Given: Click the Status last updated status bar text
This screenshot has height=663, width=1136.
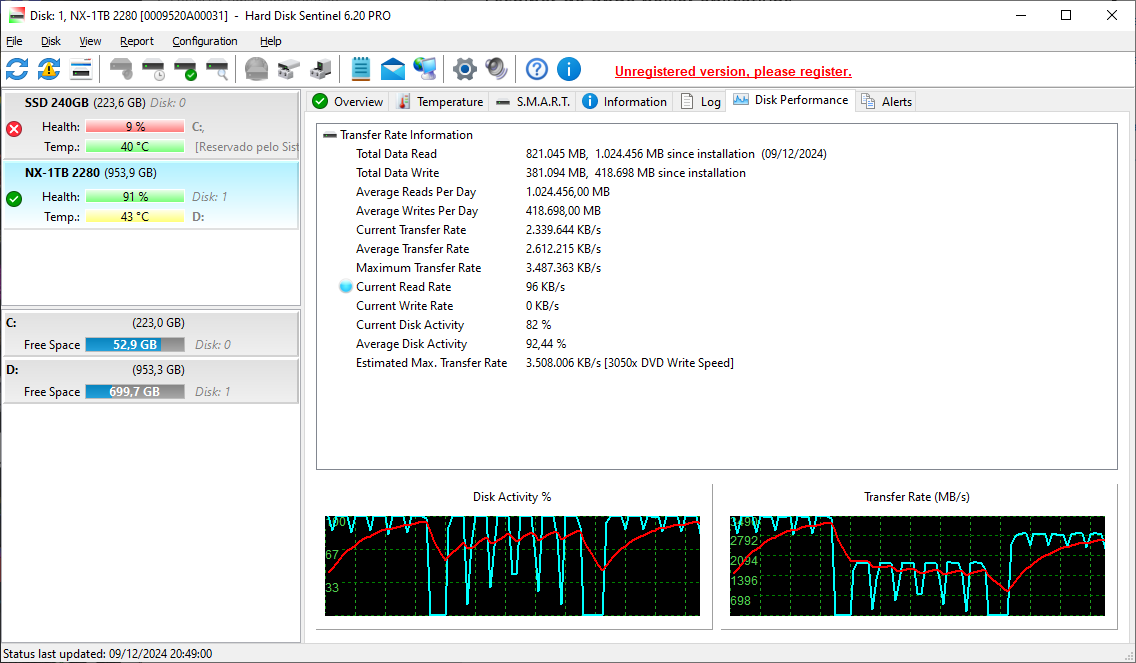Looking at the screenshot, I should (107, 654).
